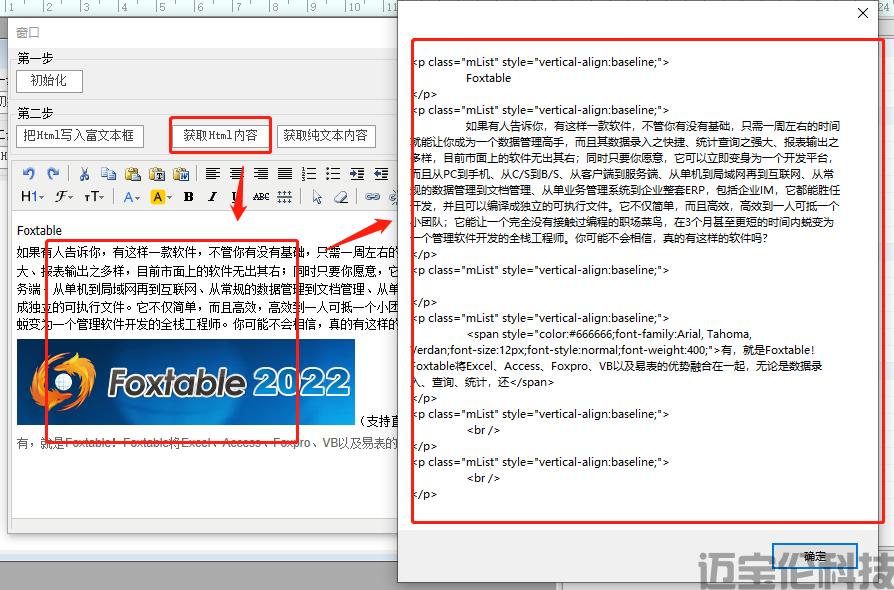Image resolution: width=894 pixels, height=590 pixels.
Task: Click the 初始化 button
Action: click(x=50, y=81)
